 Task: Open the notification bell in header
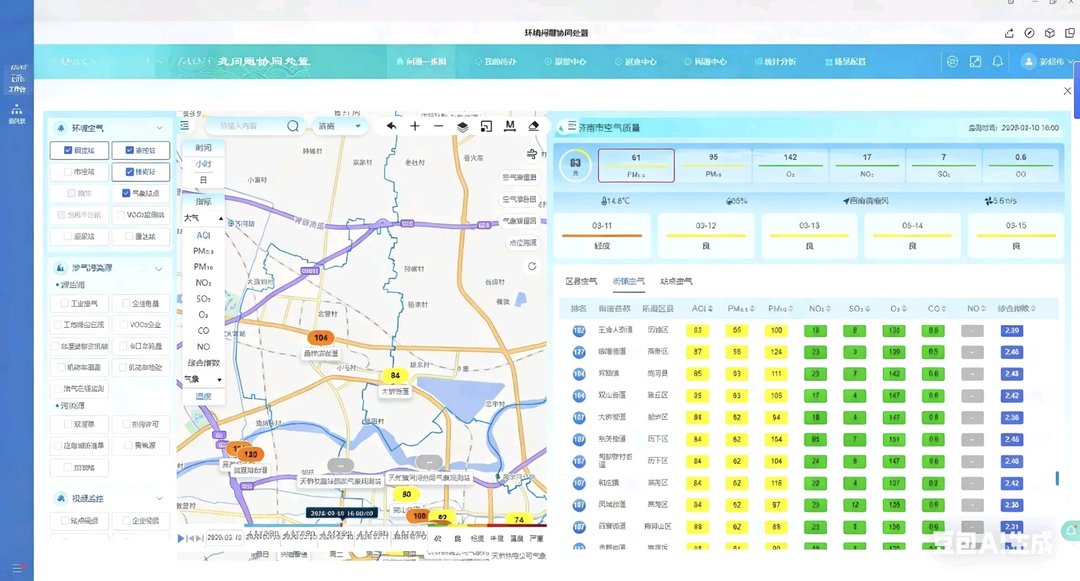click(x=997, y=61)
